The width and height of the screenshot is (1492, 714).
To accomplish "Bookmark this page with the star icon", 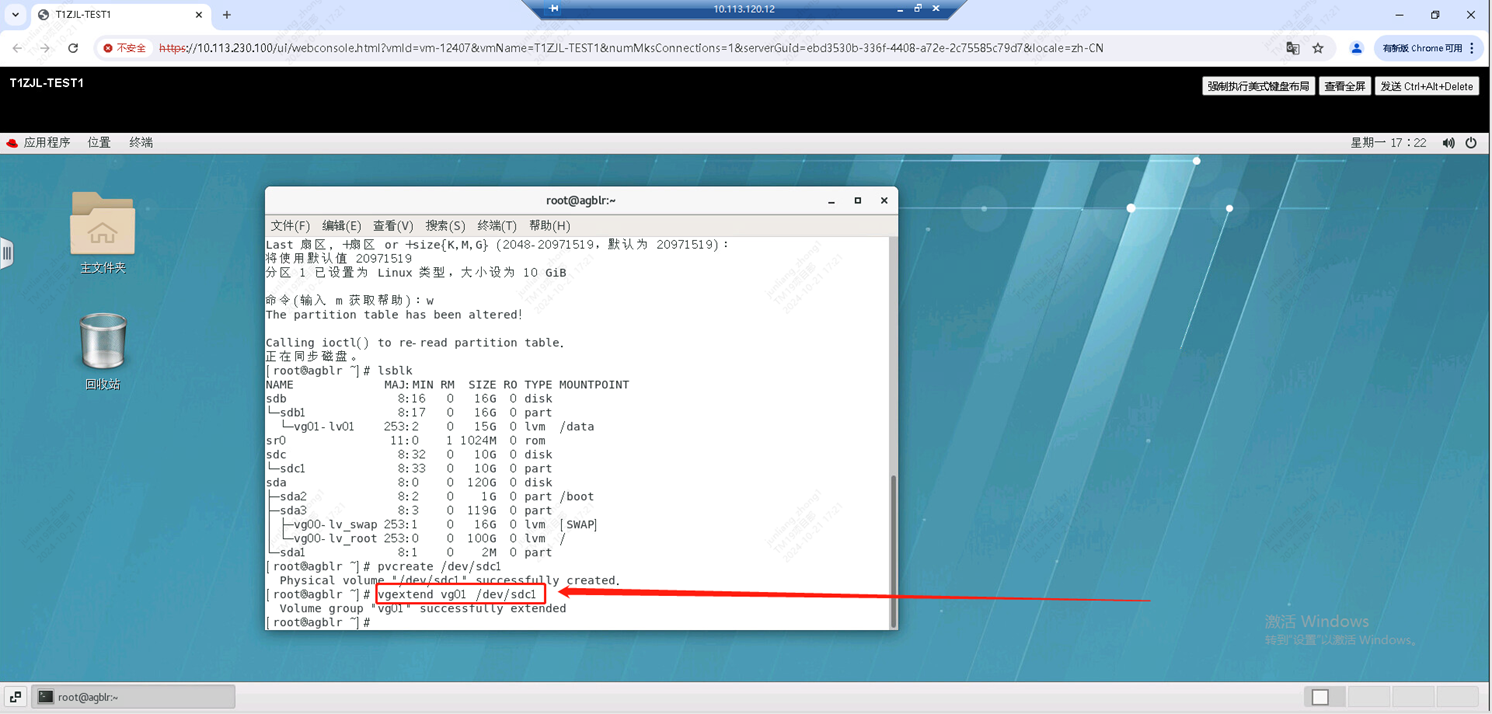I will tap(1318, 48).
